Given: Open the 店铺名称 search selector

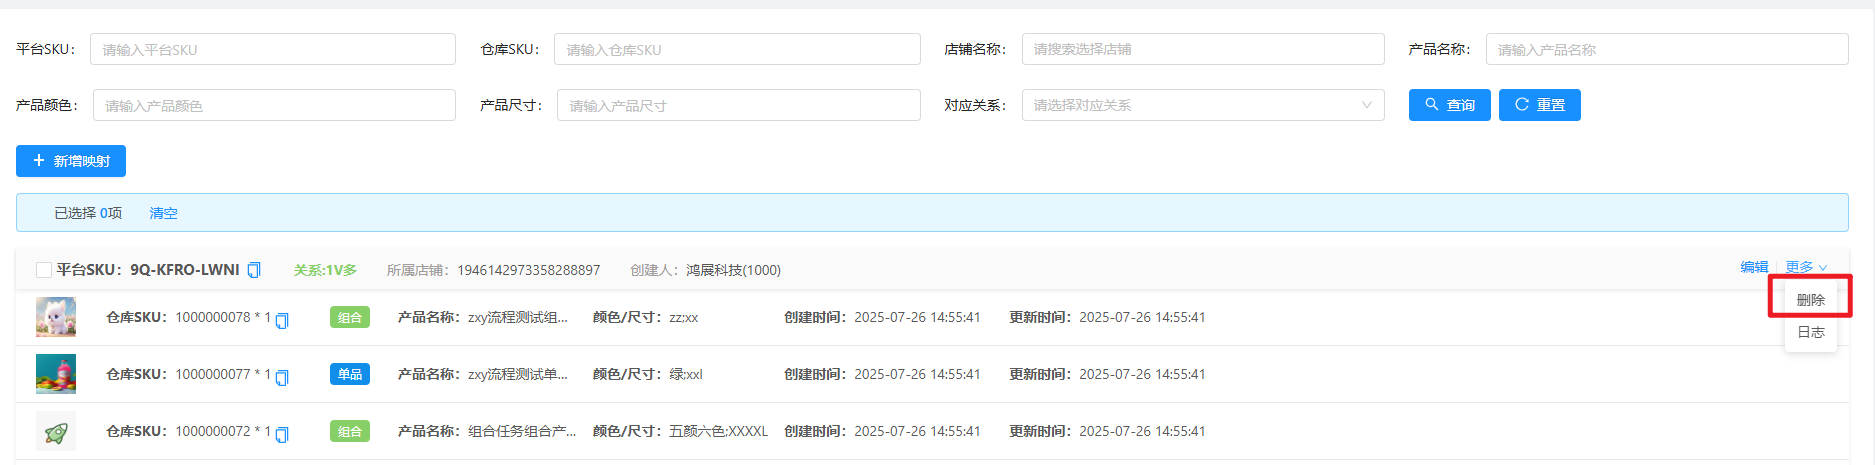Looking at the screenshot, I should pos(1202,49).
